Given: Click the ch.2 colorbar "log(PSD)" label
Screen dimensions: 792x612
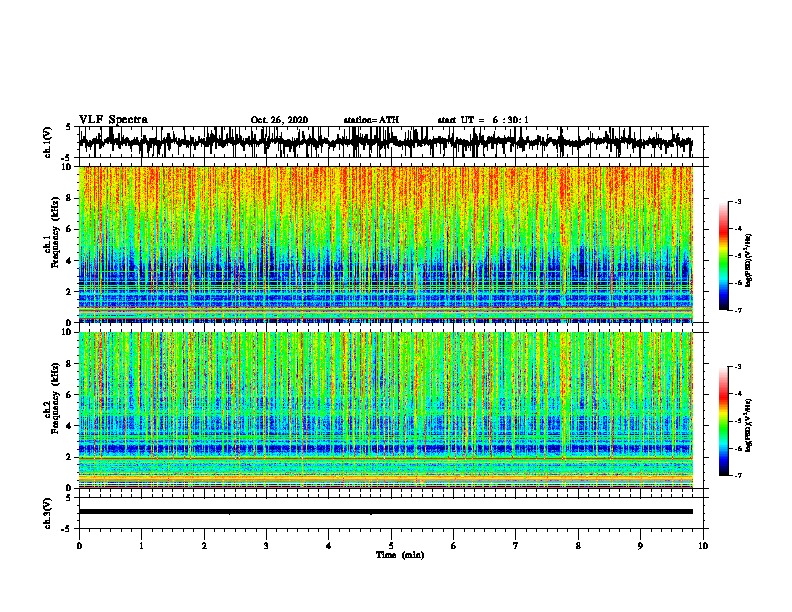Looking at the screenshot, I should click(749, 426).
